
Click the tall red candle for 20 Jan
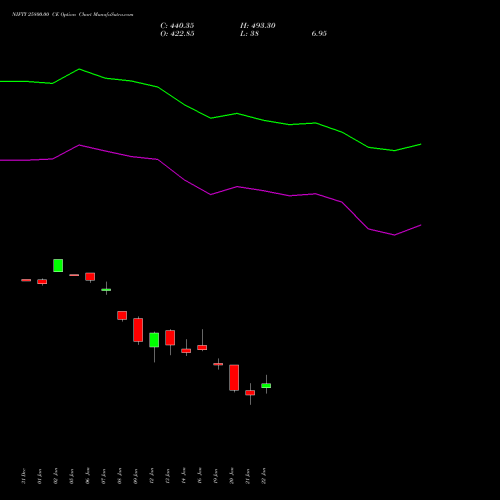pos(234,378)
